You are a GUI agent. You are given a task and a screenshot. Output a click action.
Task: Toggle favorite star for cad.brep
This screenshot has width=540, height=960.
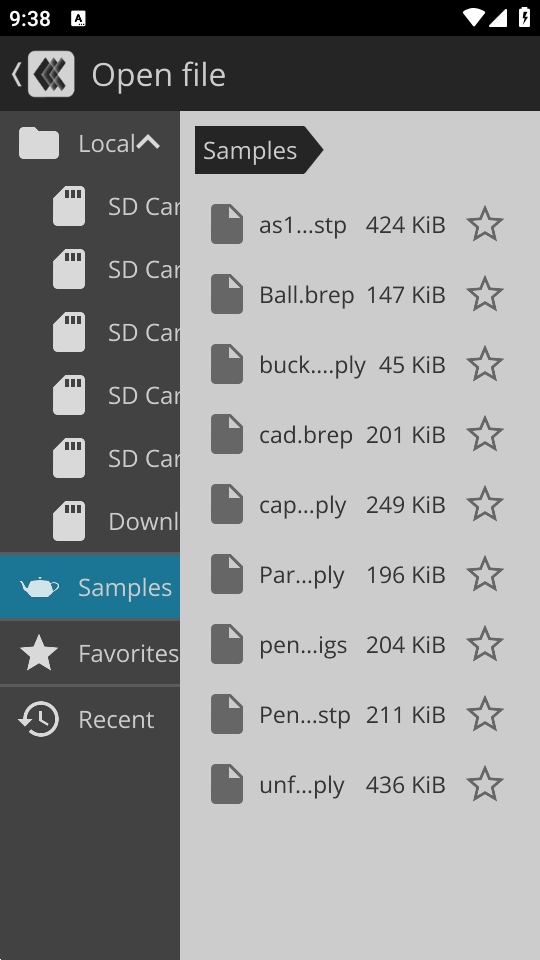point(485,433)
